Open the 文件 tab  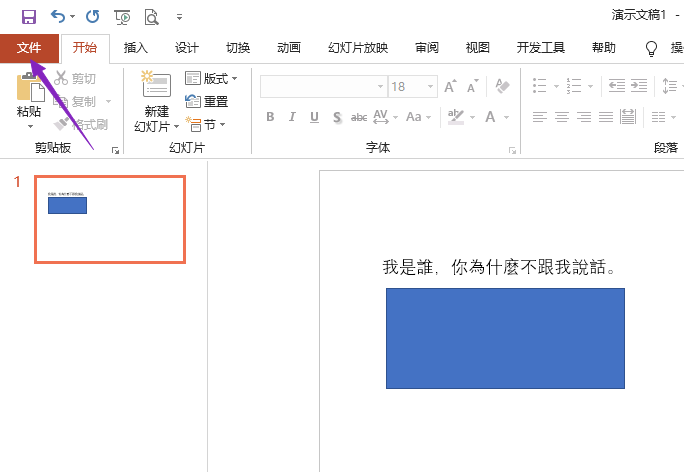click(29, 48)
